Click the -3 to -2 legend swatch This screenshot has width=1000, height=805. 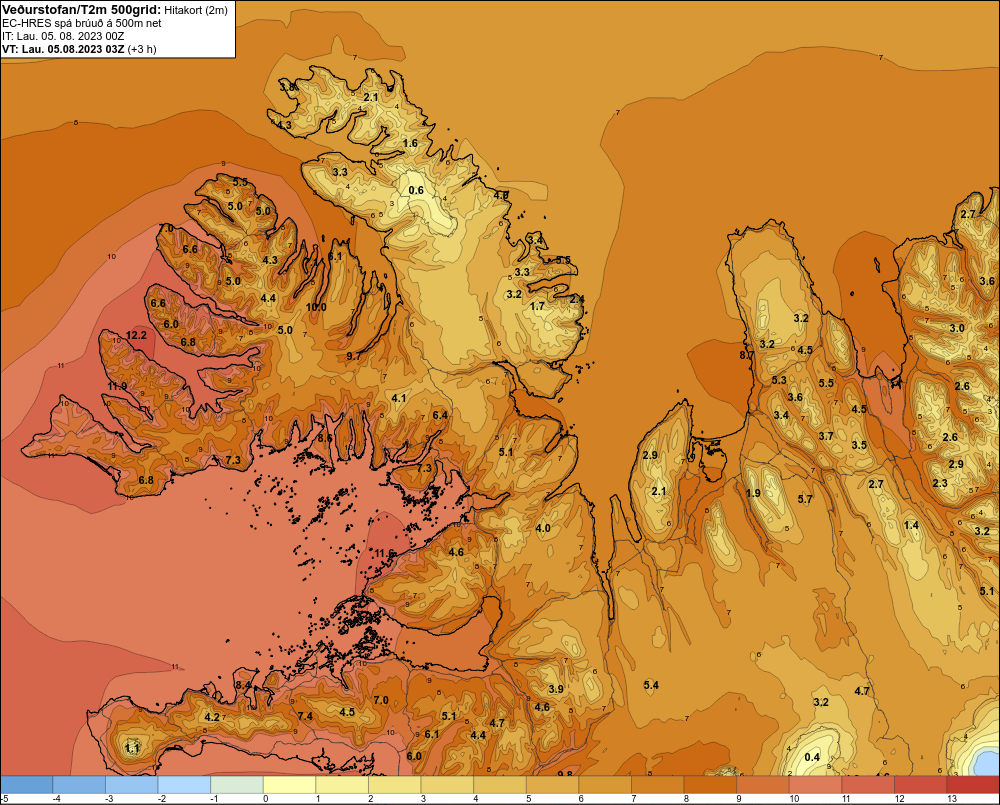[x=131, y=785]
